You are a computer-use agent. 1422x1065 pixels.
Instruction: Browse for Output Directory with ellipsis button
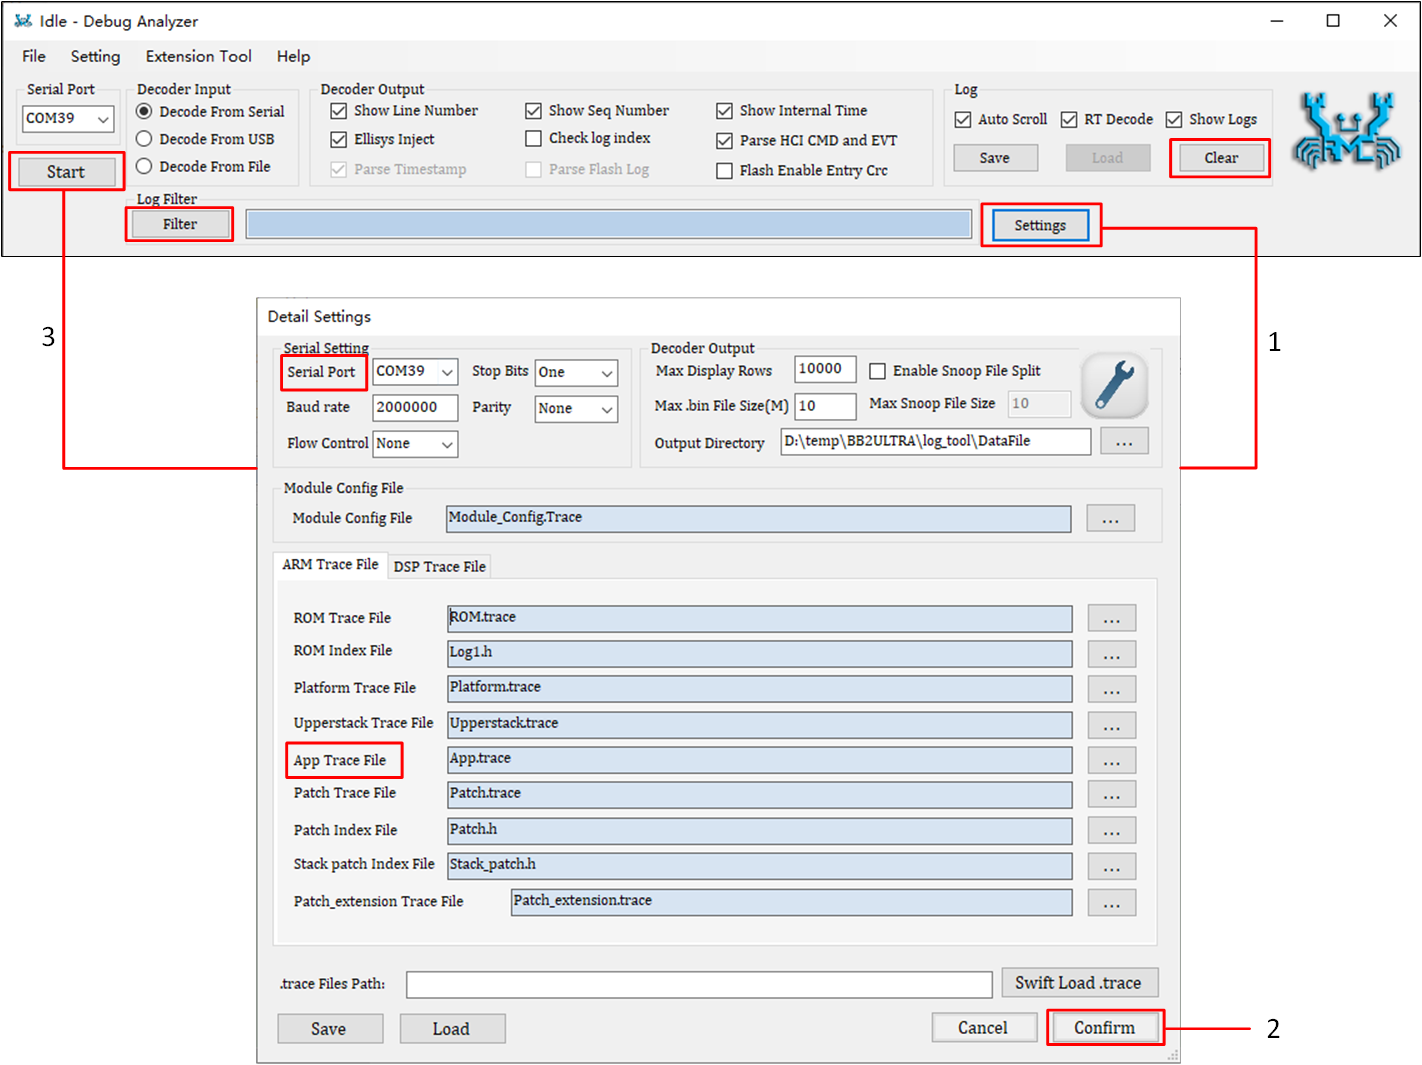1124,442
